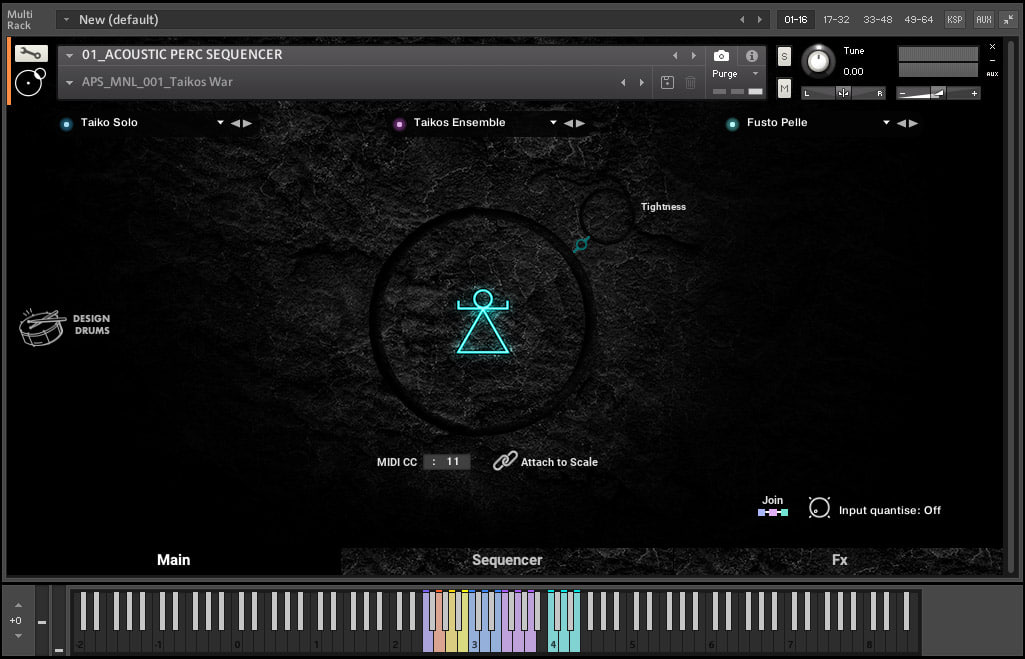Image resolution: width=1025 pixels, height=659 pixels.
Task: Click the Tune knob
Action: [819, 61]
